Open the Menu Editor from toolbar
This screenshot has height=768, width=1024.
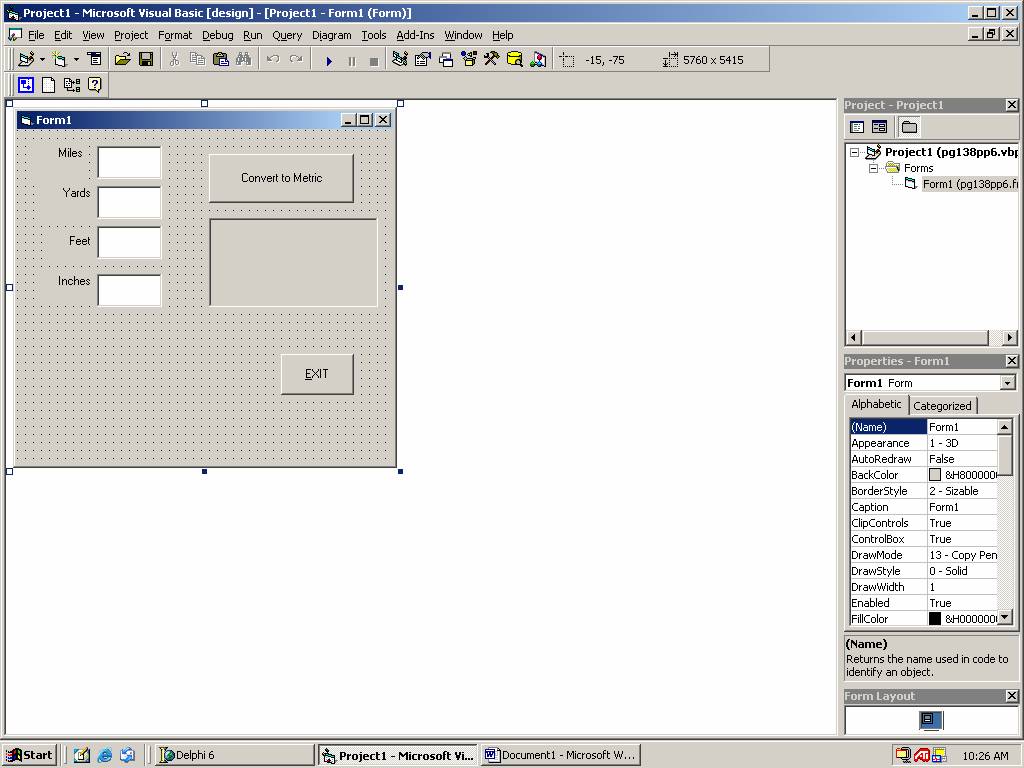click(94, 60)
